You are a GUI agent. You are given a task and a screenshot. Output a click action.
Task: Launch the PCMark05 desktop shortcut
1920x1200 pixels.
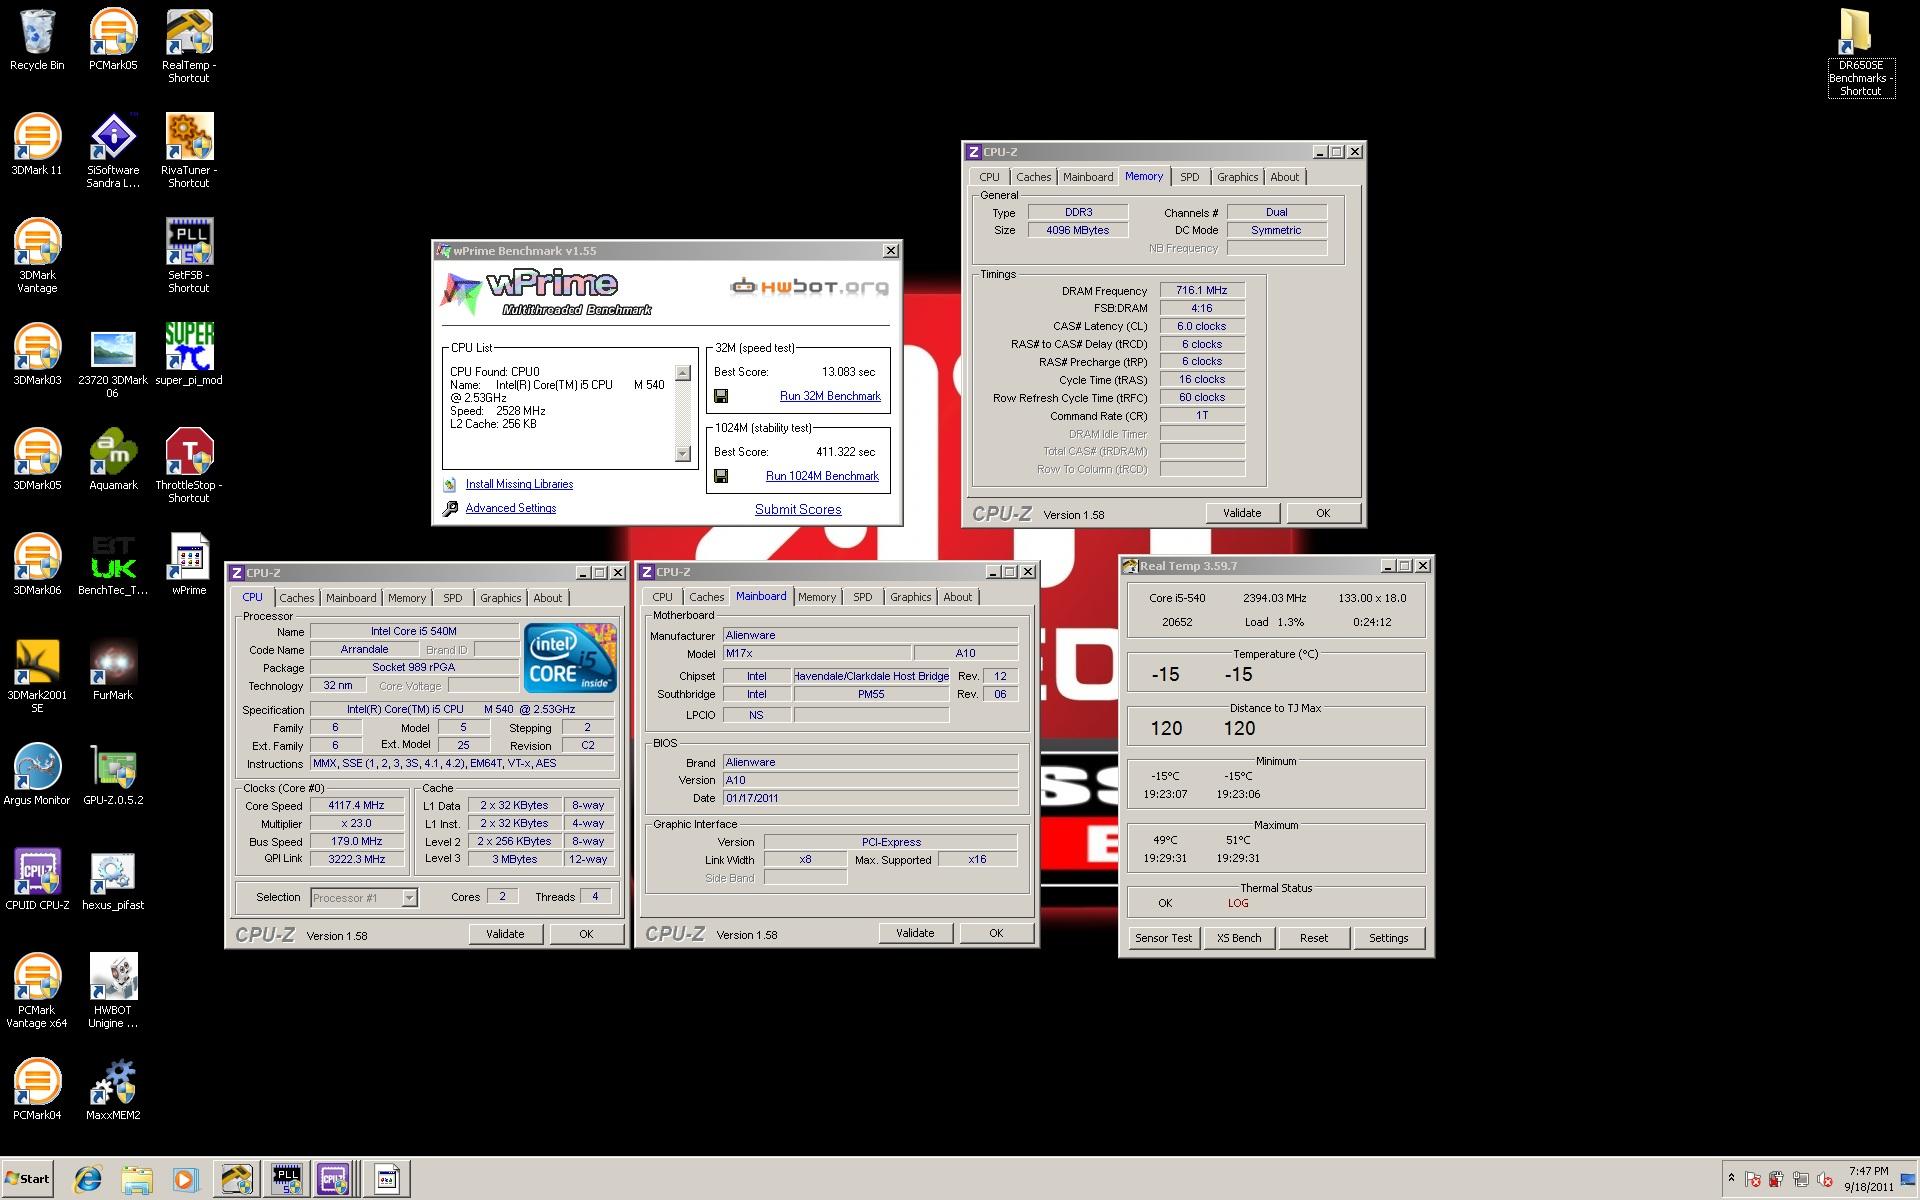click(113, 40)
